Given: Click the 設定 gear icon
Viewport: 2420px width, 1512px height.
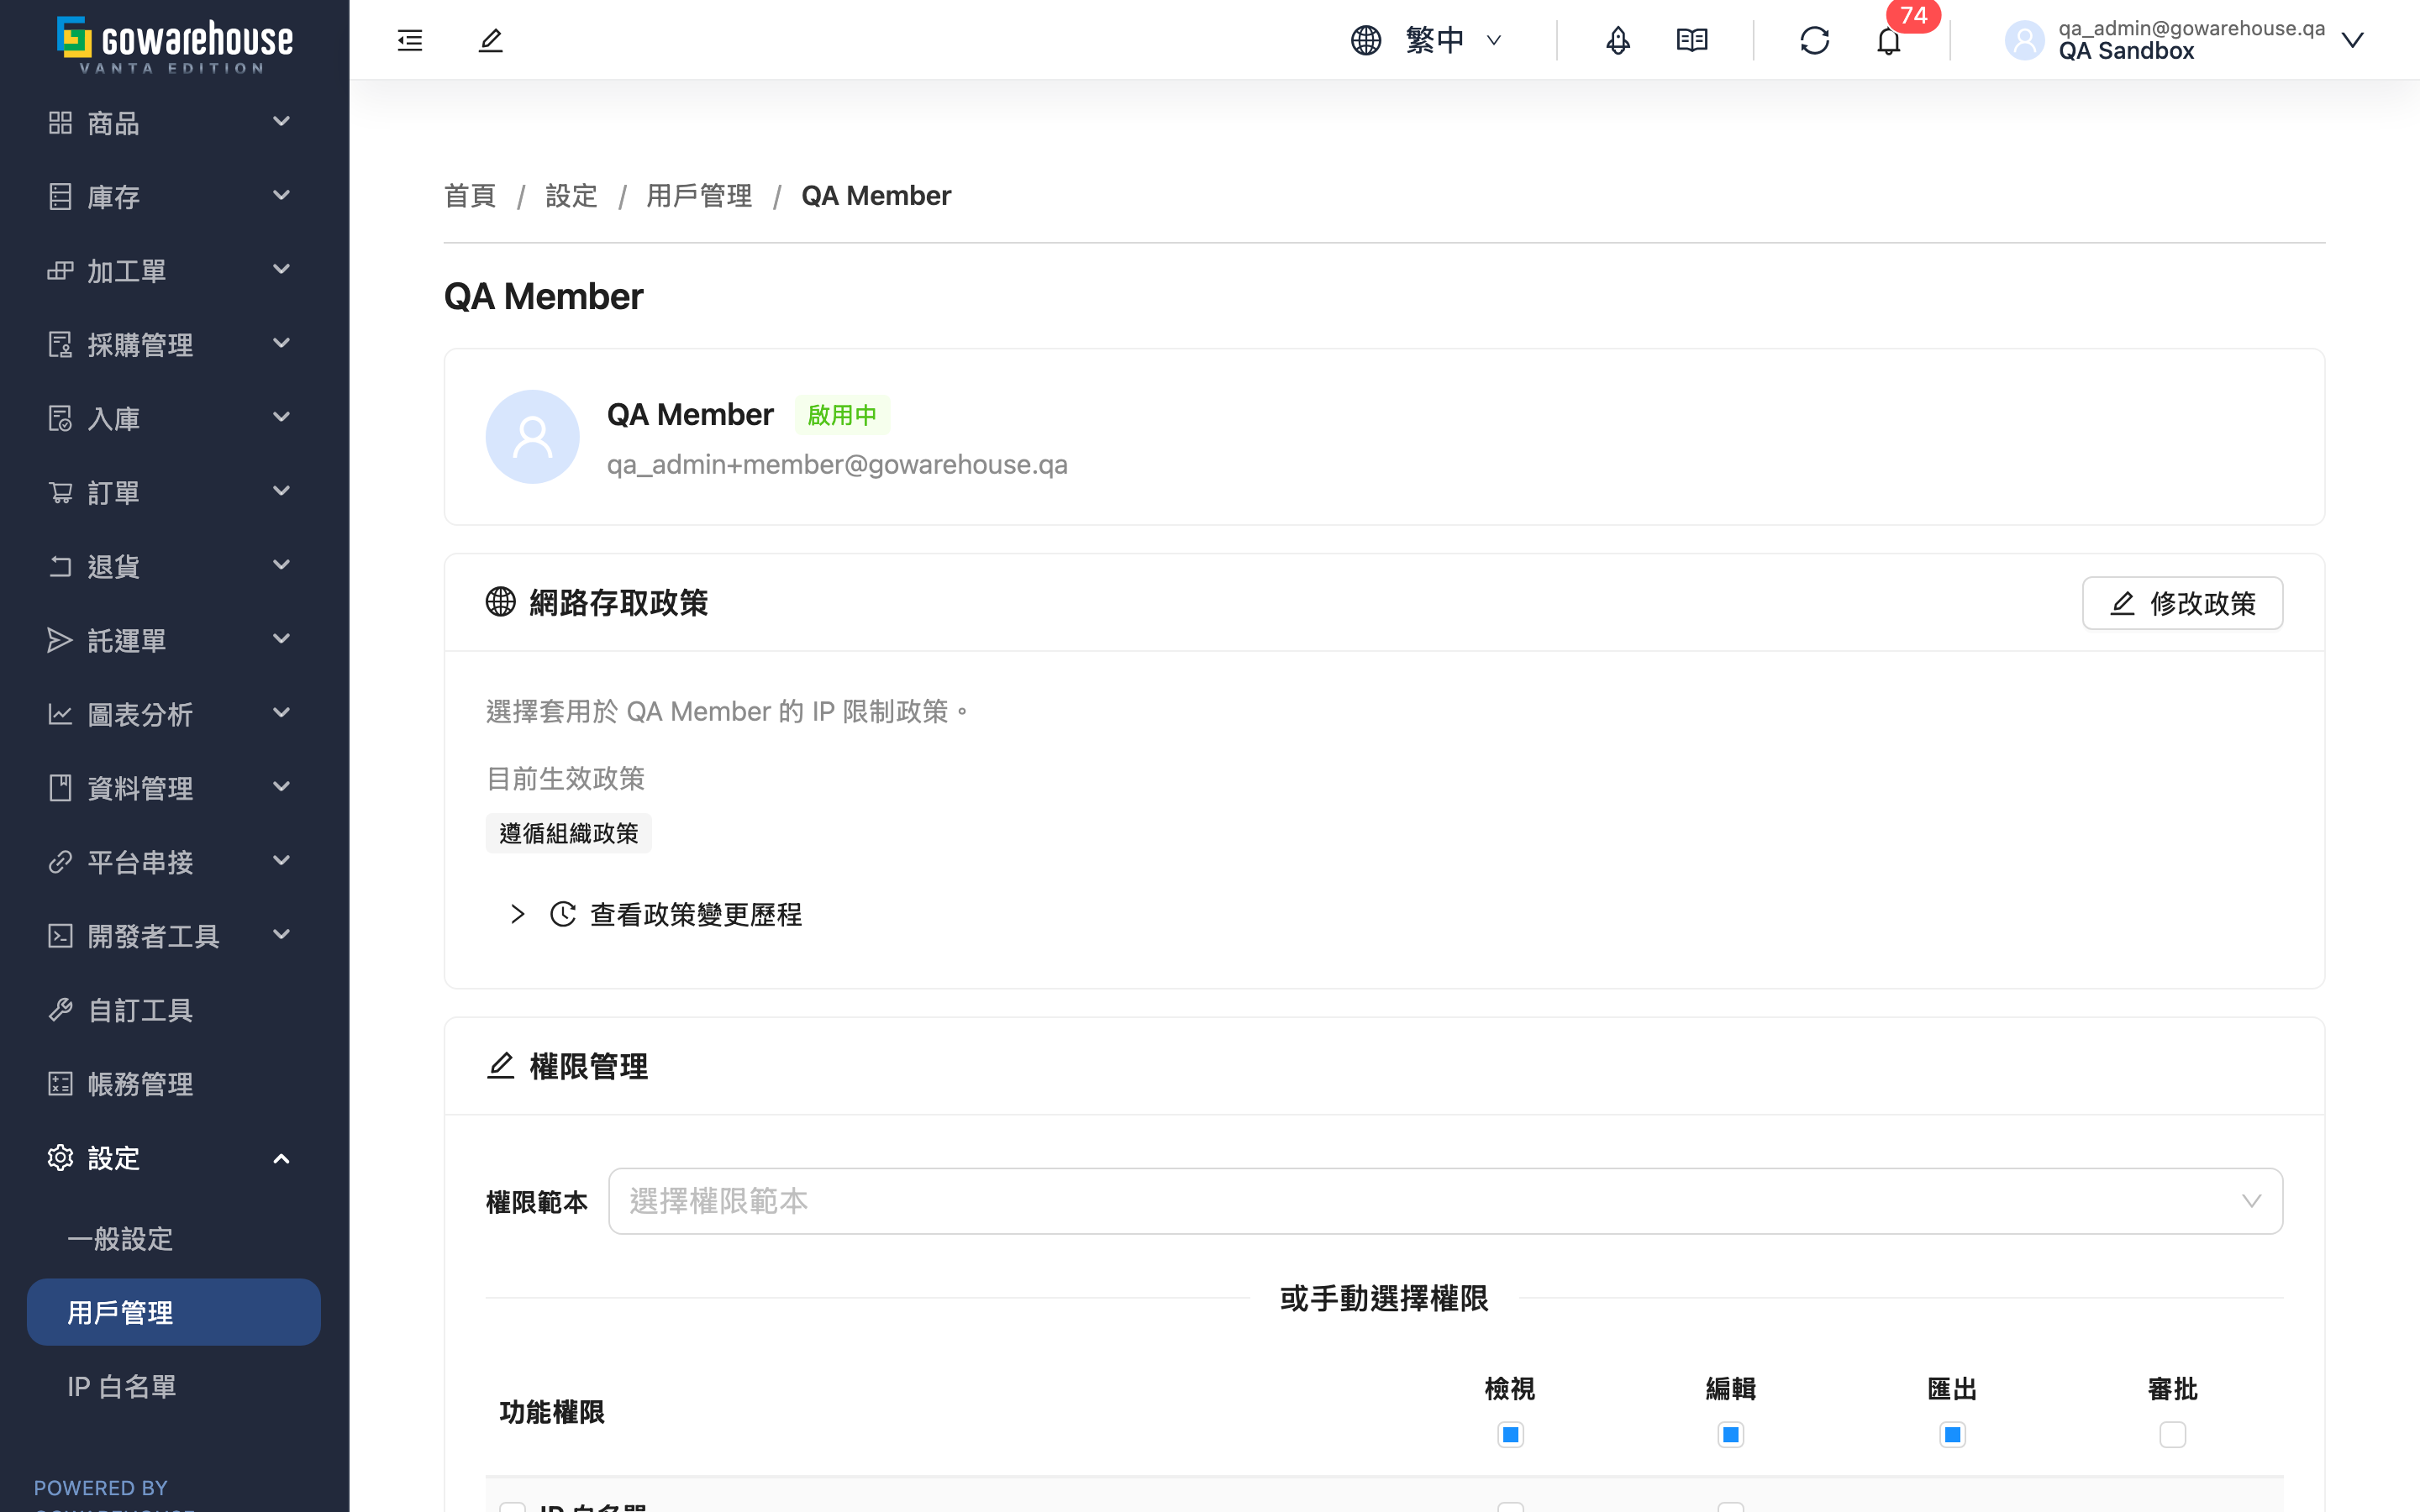Looking at the screenshot, I should pyautogui.click(x=60, y=1158).
